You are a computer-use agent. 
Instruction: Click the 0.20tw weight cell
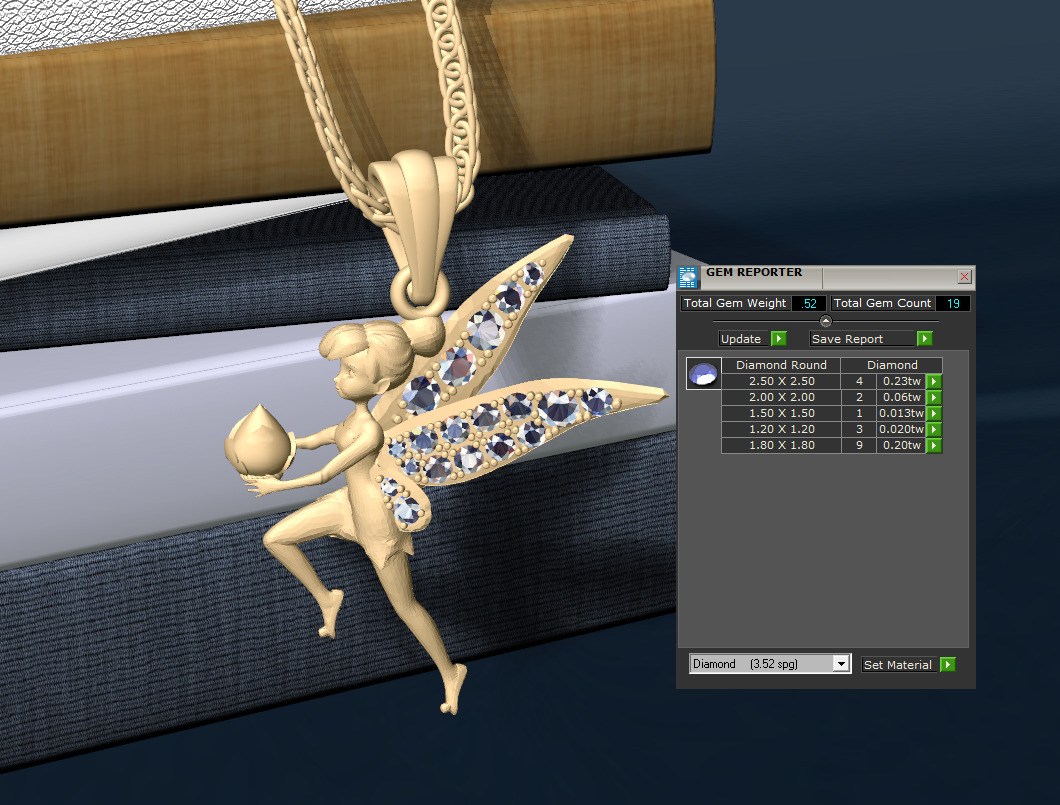(901, 445)
